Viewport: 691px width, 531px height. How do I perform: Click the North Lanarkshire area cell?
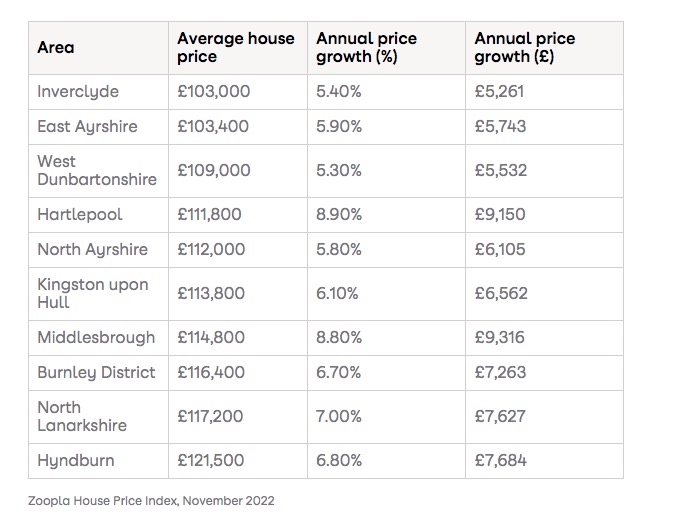point(82,416)
